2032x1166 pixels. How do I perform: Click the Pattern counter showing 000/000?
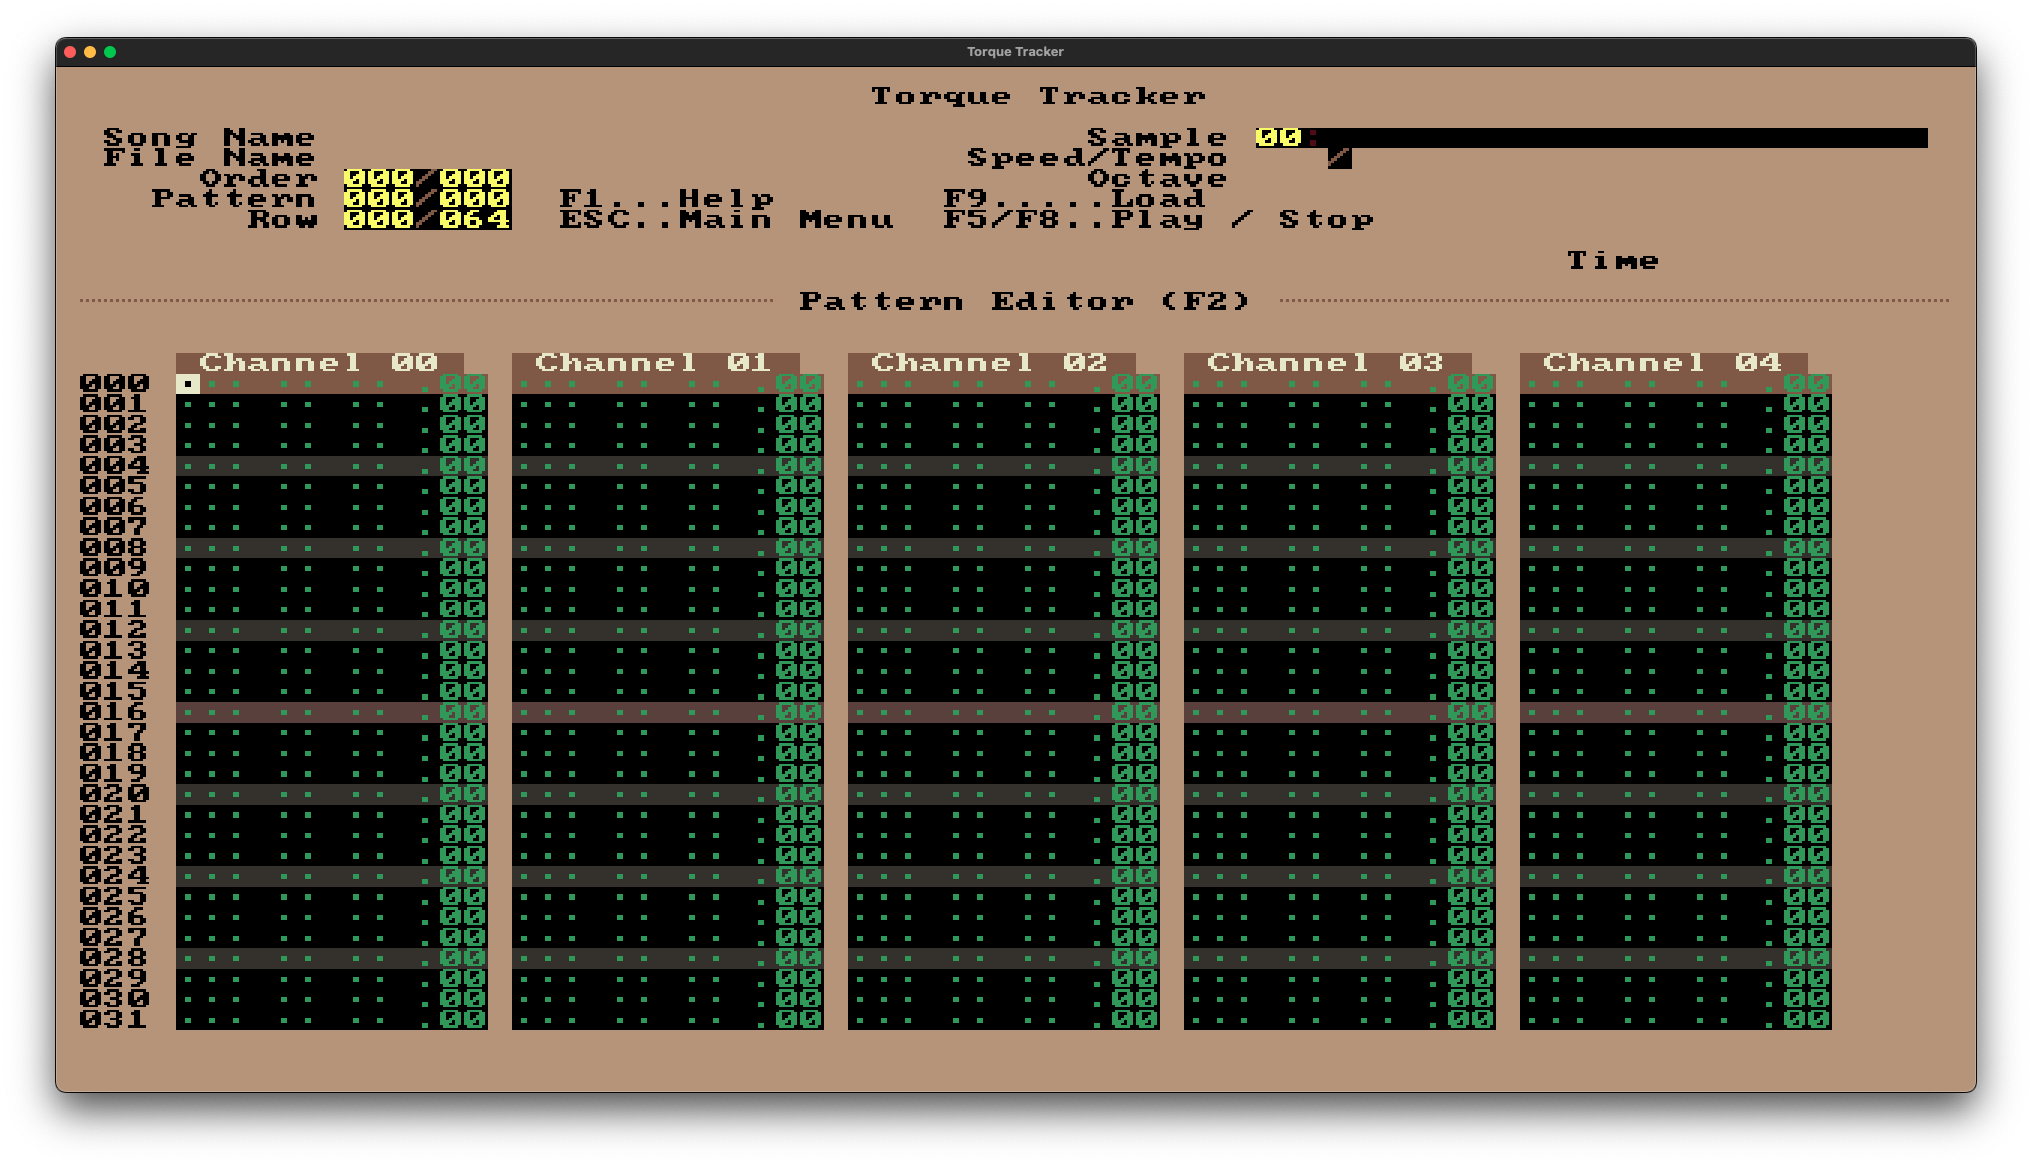click(x=428, y=199)
